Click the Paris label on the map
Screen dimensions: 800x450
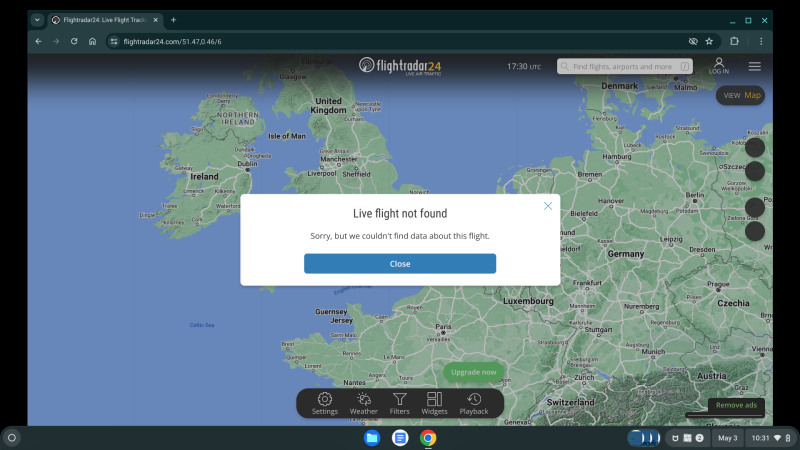443,327
